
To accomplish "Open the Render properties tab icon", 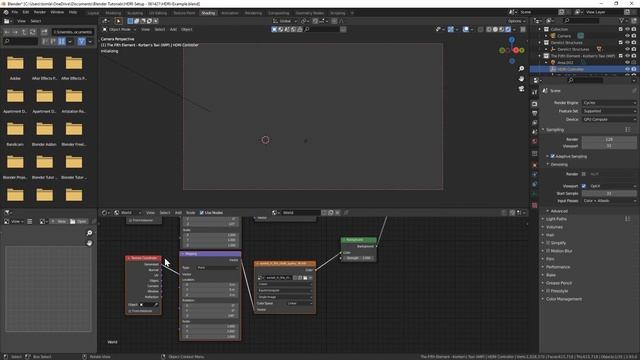I will tap(535, 104).
